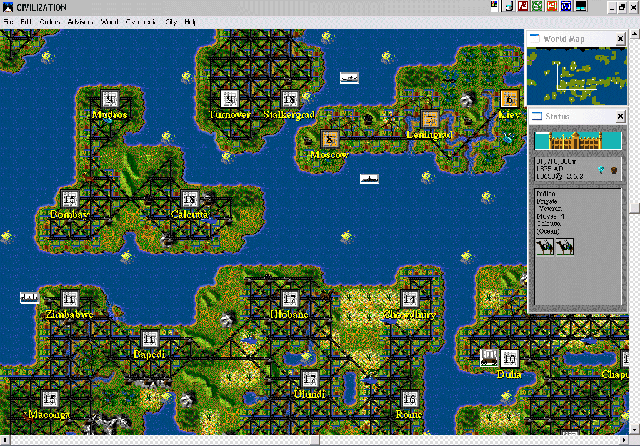Click the blue title bar icon
The height and width of the screenshot is (446, 640).
(x=566, y=6)
